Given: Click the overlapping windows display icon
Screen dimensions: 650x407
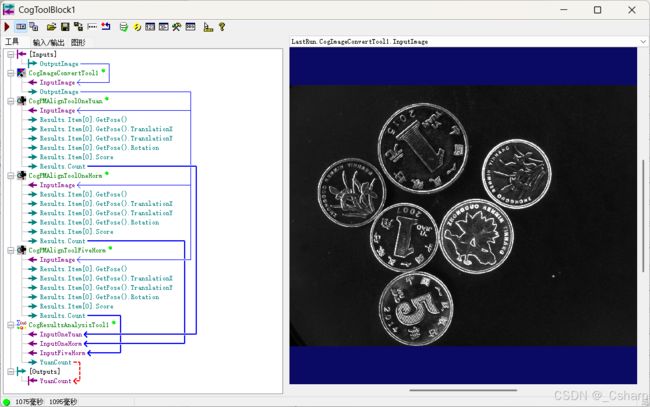Looking at the screenshot, I should point(34,27).
